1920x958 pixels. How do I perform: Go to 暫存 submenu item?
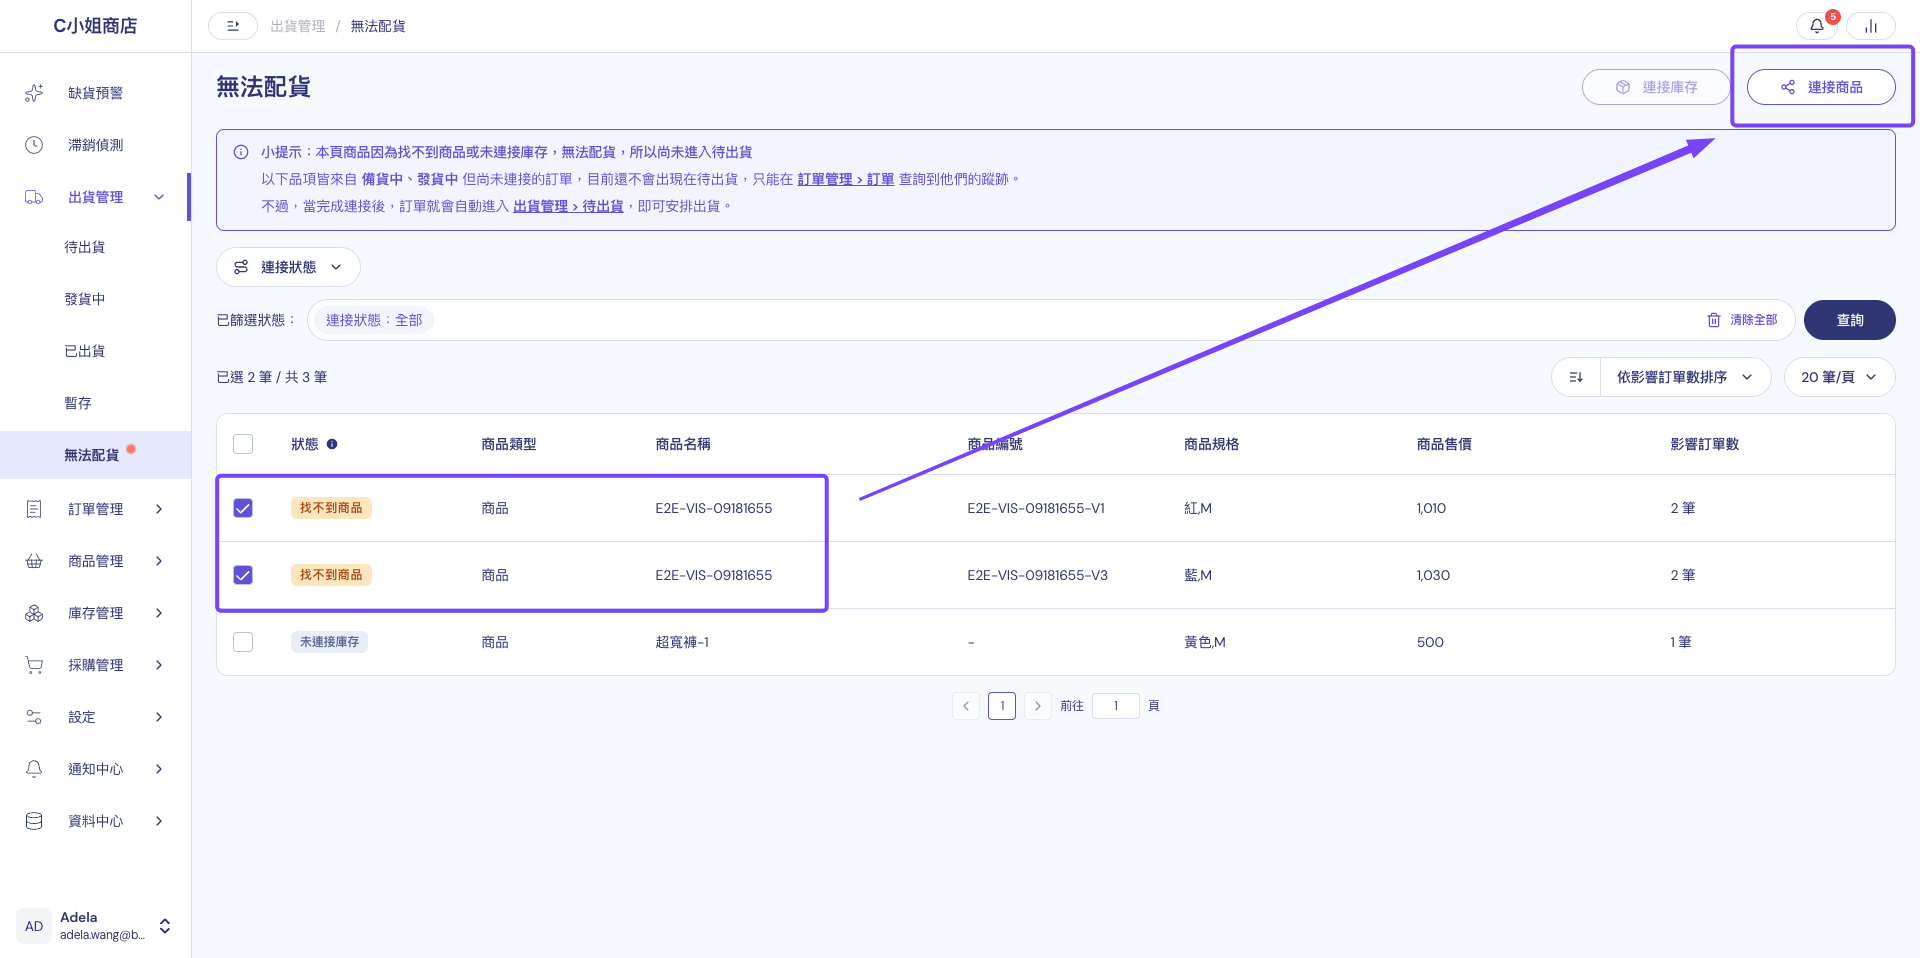pyautogui.click(x=78, y=403)
